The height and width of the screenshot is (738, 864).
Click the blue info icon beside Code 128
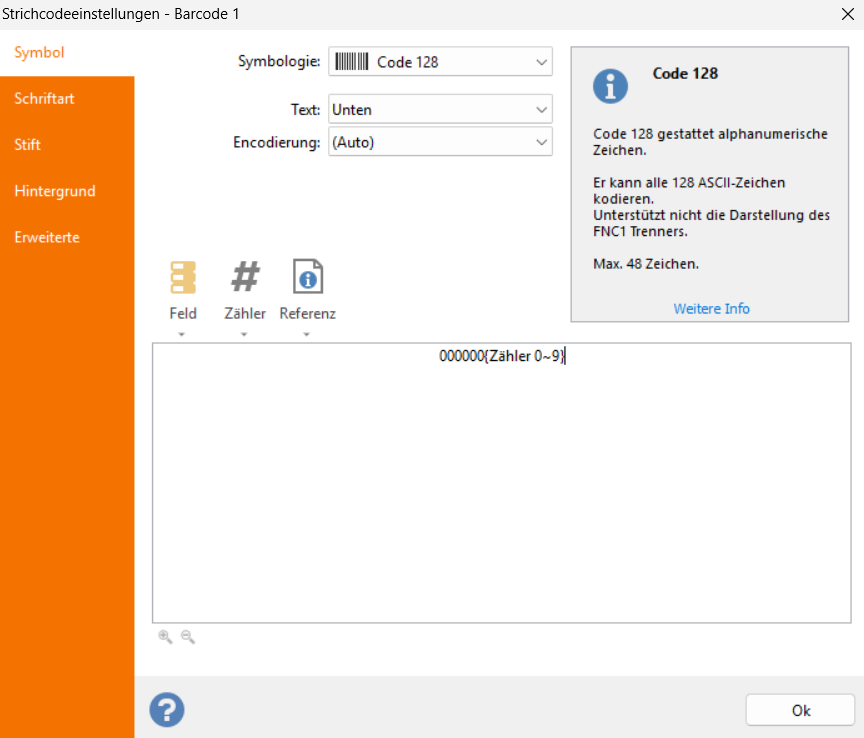(x=610, y=86)
